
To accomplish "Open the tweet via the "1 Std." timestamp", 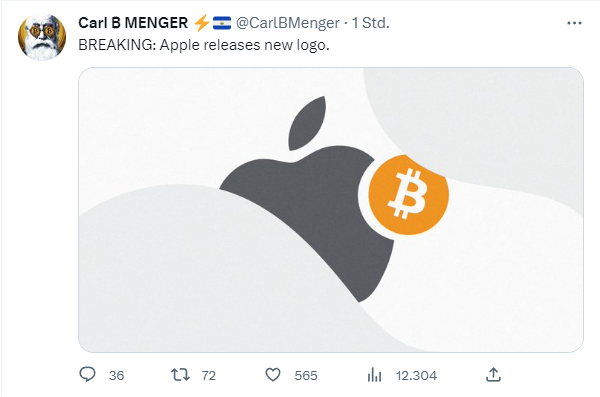I will [370, 23].
